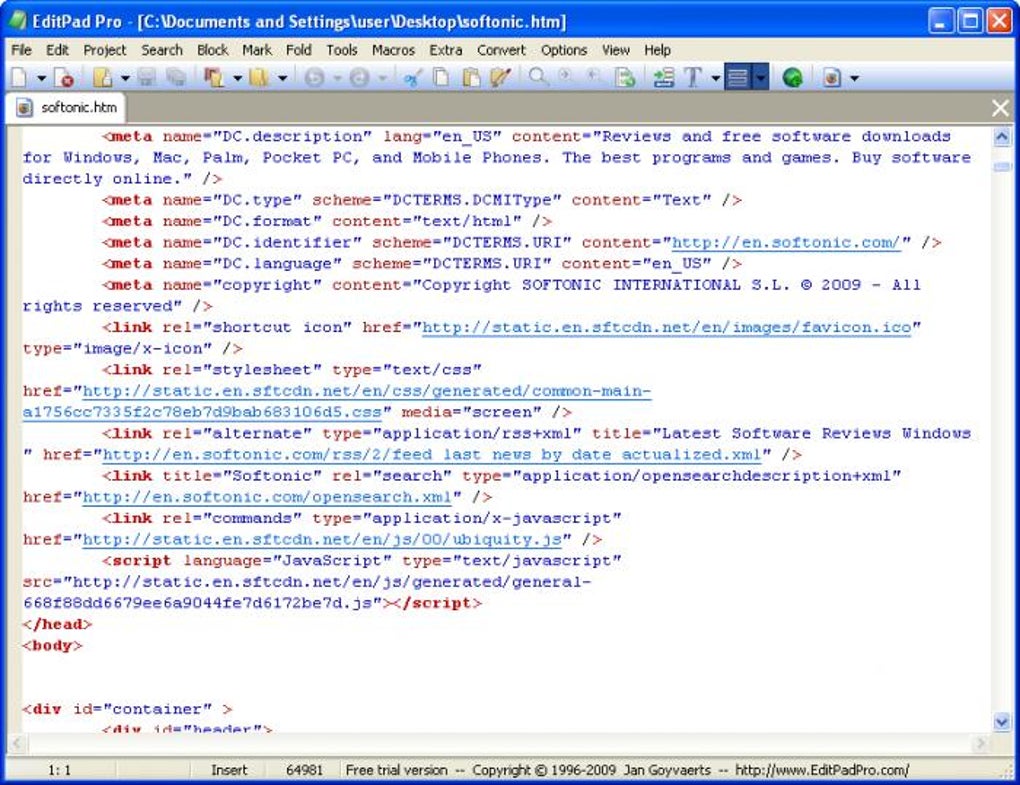Expand the Open Project dropdown arrow
Image resolution: width=1020 pixels, height=785 pixels.
(237, 79)
